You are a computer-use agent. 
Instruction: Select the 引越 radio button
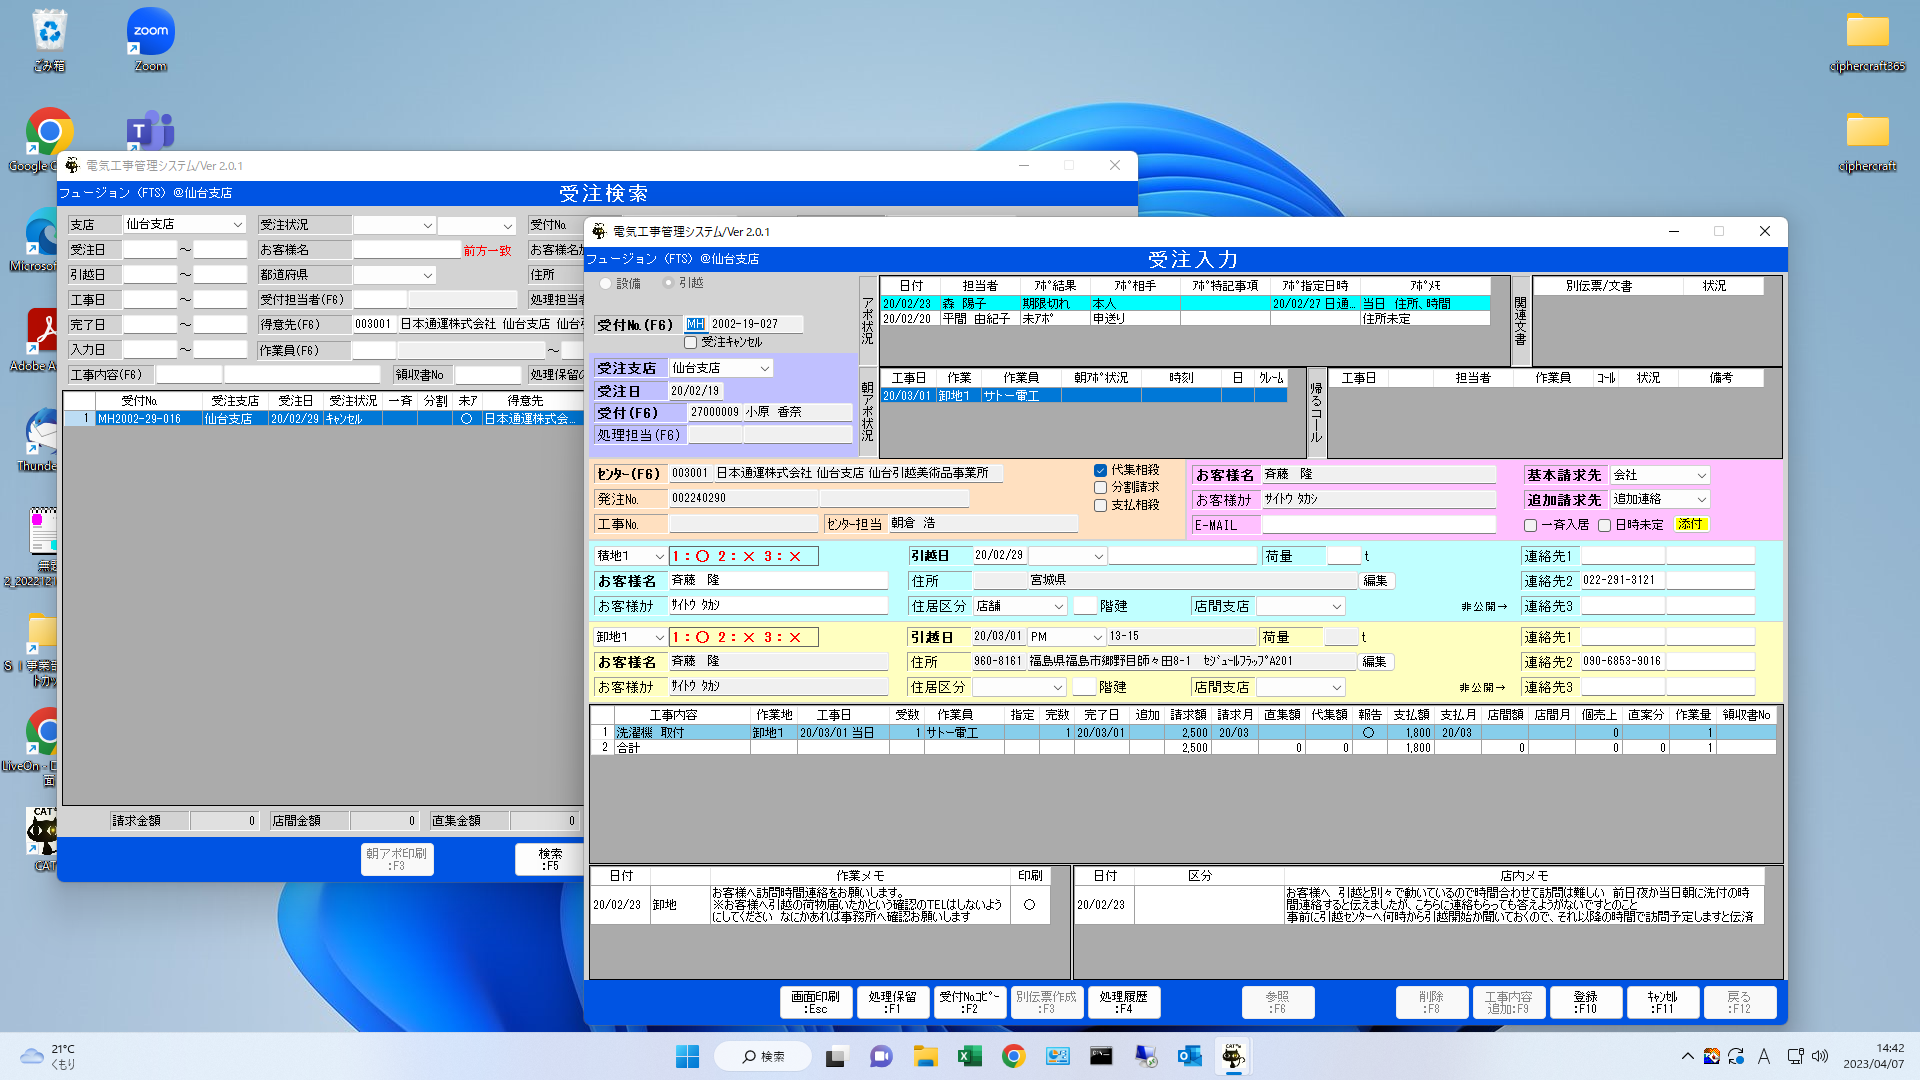click(668, 283)
